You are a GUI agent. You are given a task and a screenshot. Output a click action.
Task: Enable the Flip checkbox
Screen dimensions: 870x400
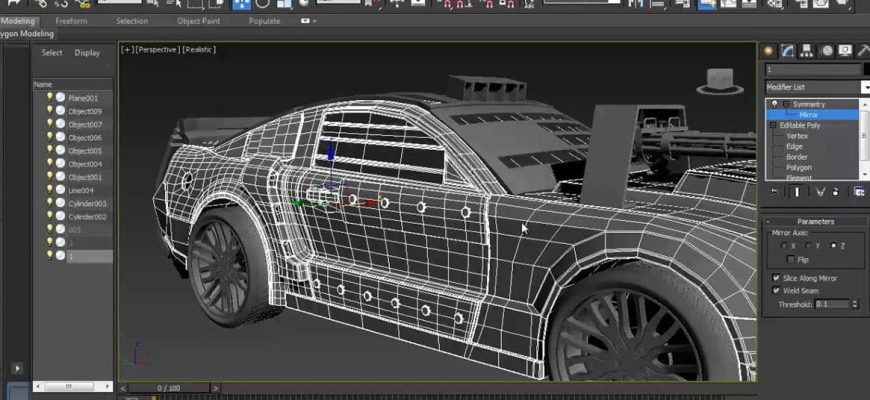pos(790,259)
